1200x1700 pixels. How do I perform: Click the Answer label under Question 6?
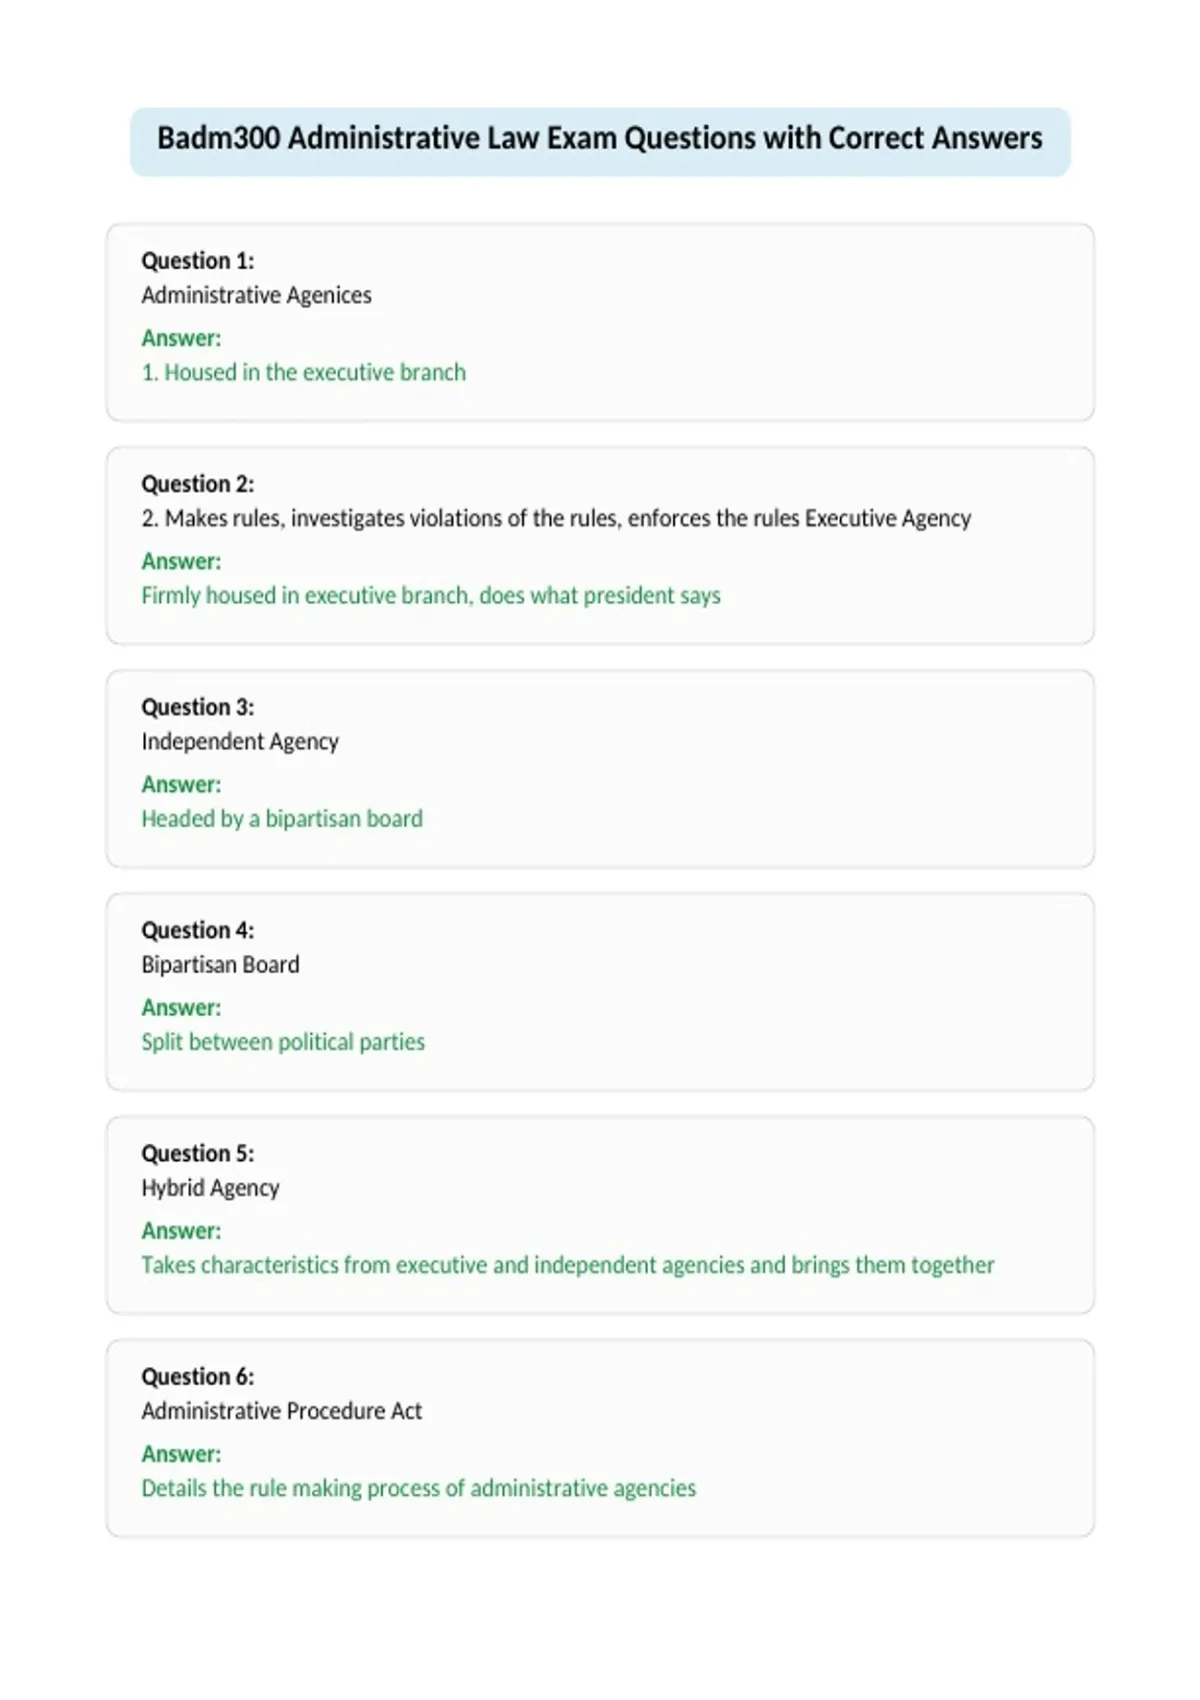click(x=181, y=1453)
